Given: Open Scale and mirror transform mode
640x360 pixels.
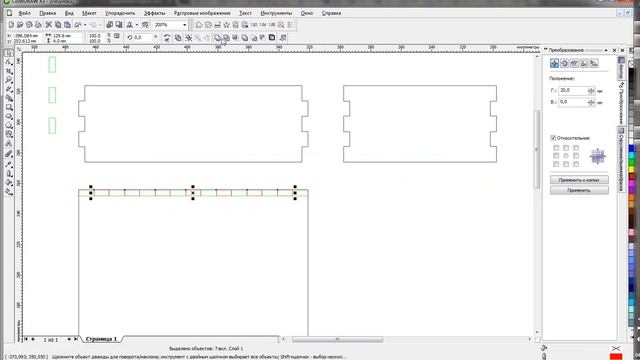Looking at the screenshot, I should [574, 63].
